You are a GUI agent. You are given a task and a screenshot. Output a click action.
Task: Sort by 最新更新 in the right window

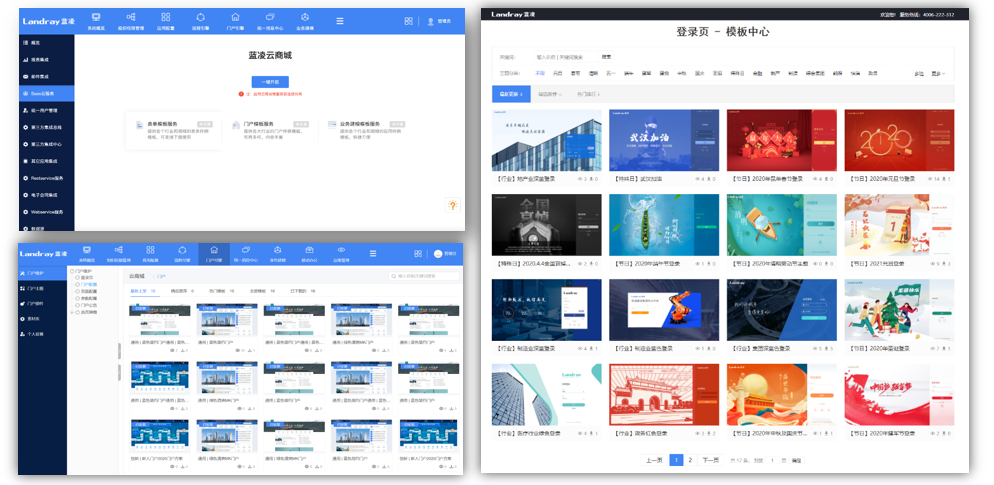(512, 94)
